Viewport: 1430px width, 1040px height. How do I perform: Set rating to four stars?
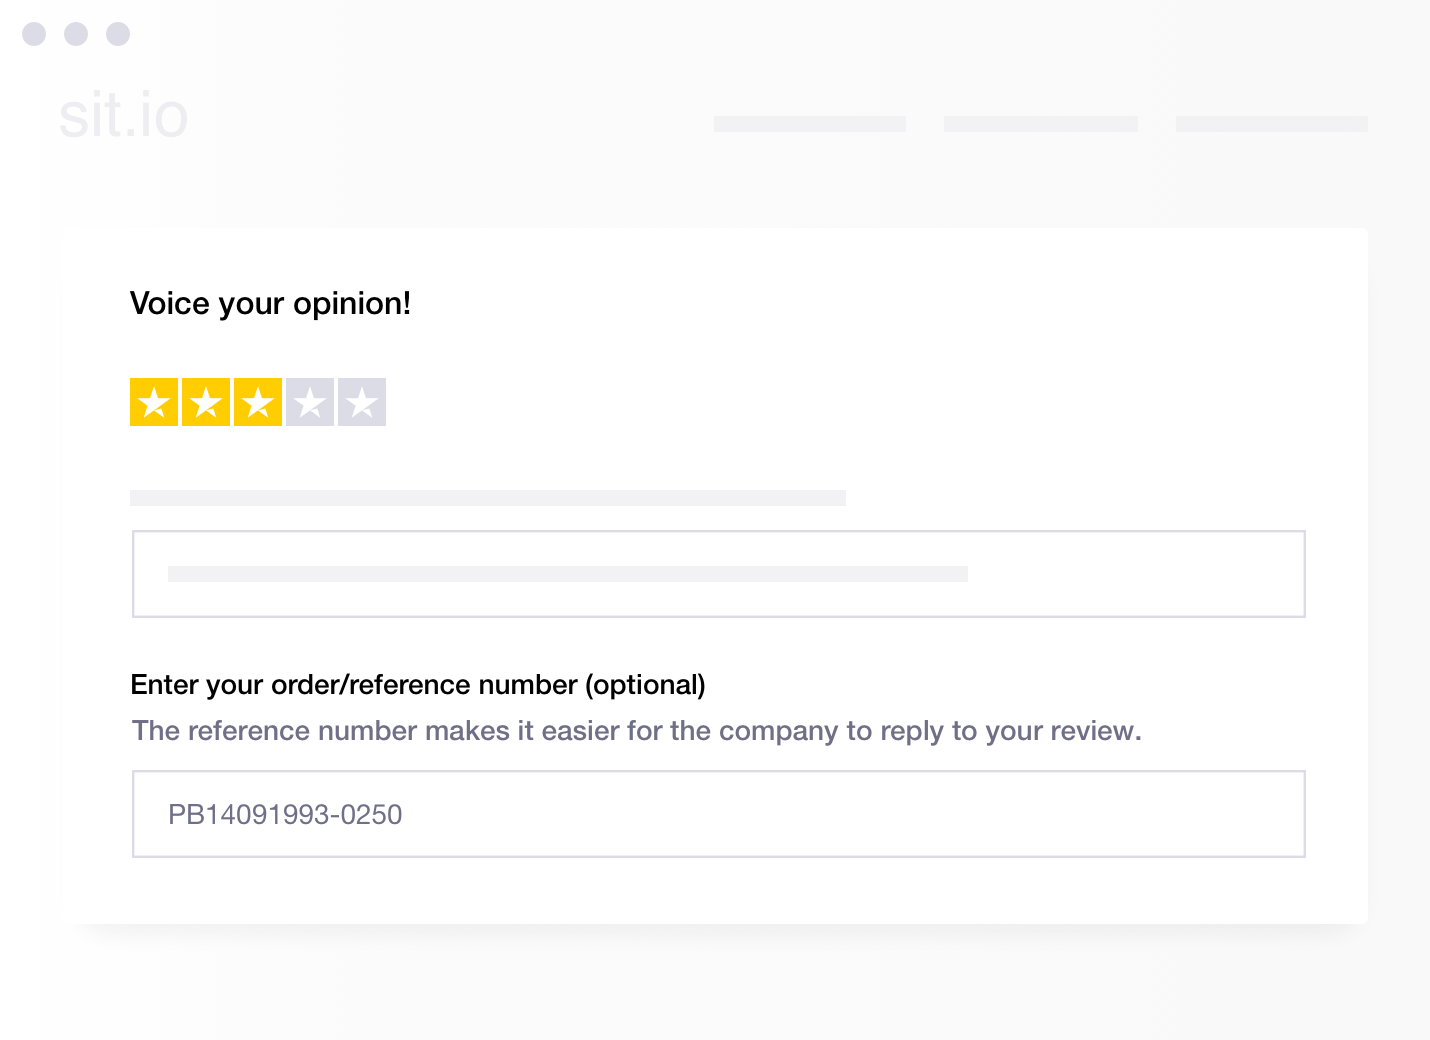pos(310,402)
